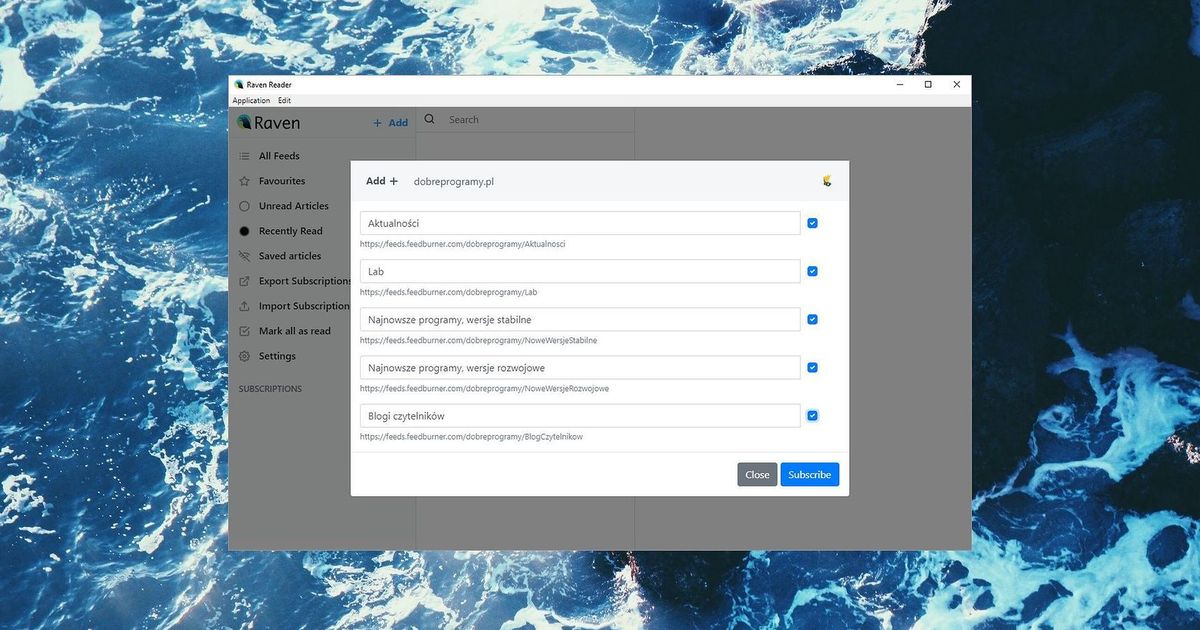Uncheck the Aktualności feed checkbox

812,223
